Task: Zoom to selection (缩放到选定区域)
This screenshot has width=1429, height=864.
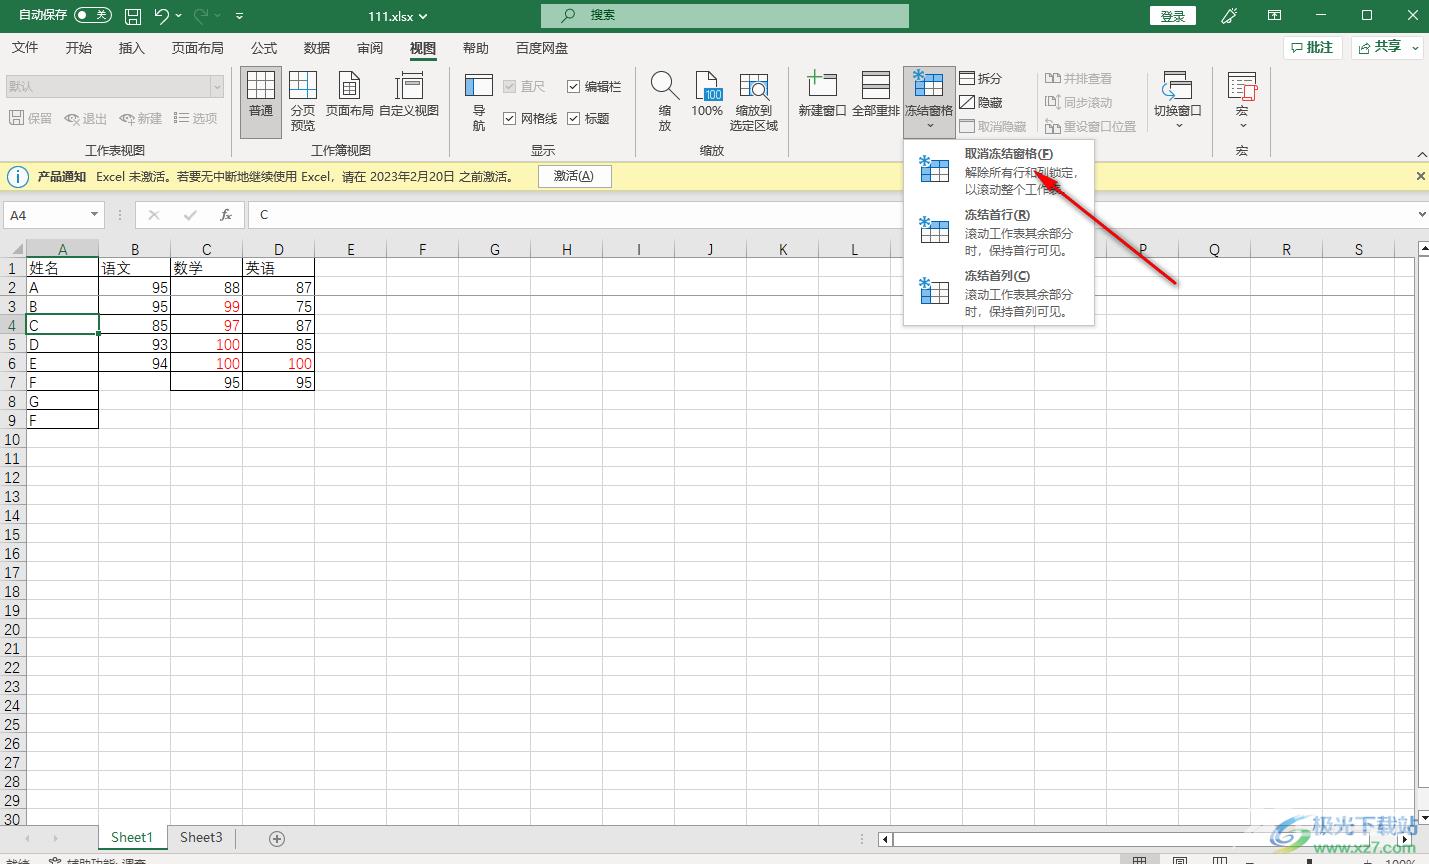Action: [754, 102]
